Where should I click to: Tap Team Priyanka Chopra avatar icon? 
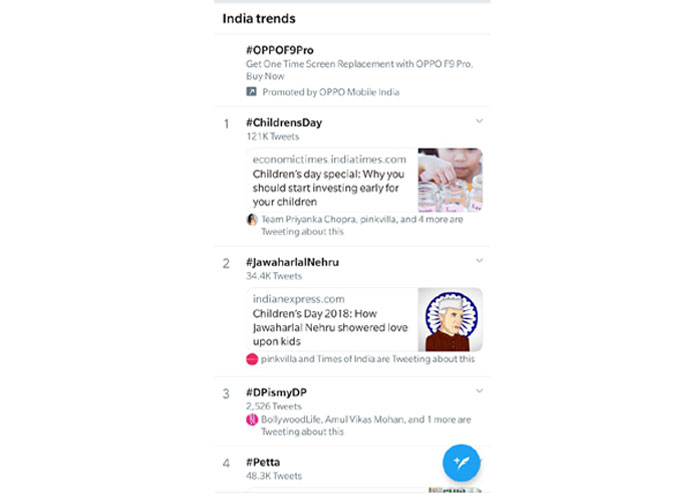(252, 219)
